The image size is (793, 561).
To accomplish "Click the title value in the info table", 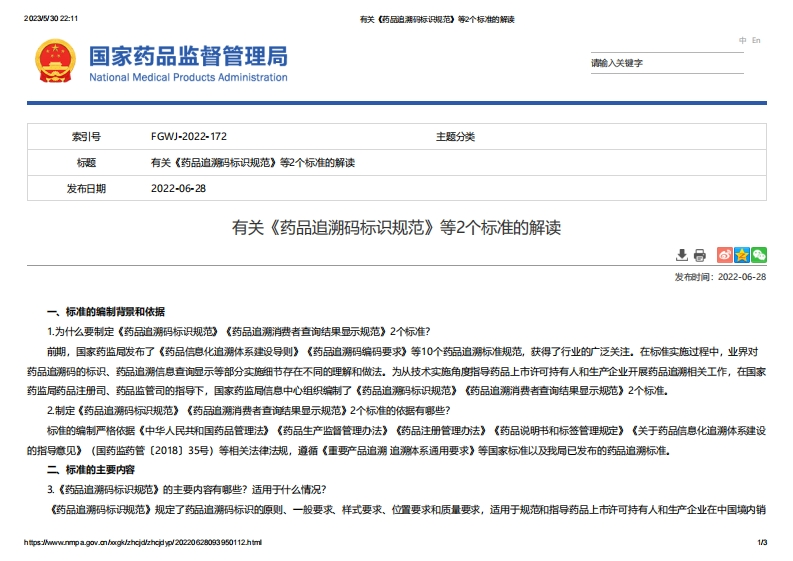I will pyautogui.click(x=252, y=162).
